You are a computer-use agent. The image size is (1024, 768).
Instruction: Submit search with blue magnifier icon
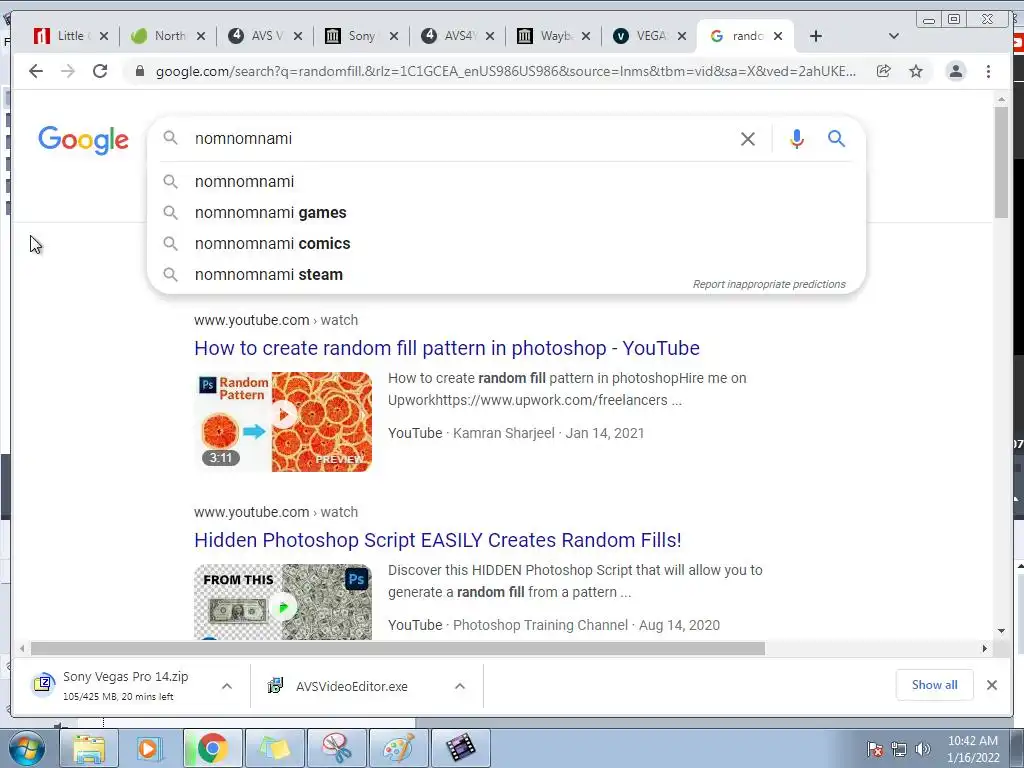point(837,138)
